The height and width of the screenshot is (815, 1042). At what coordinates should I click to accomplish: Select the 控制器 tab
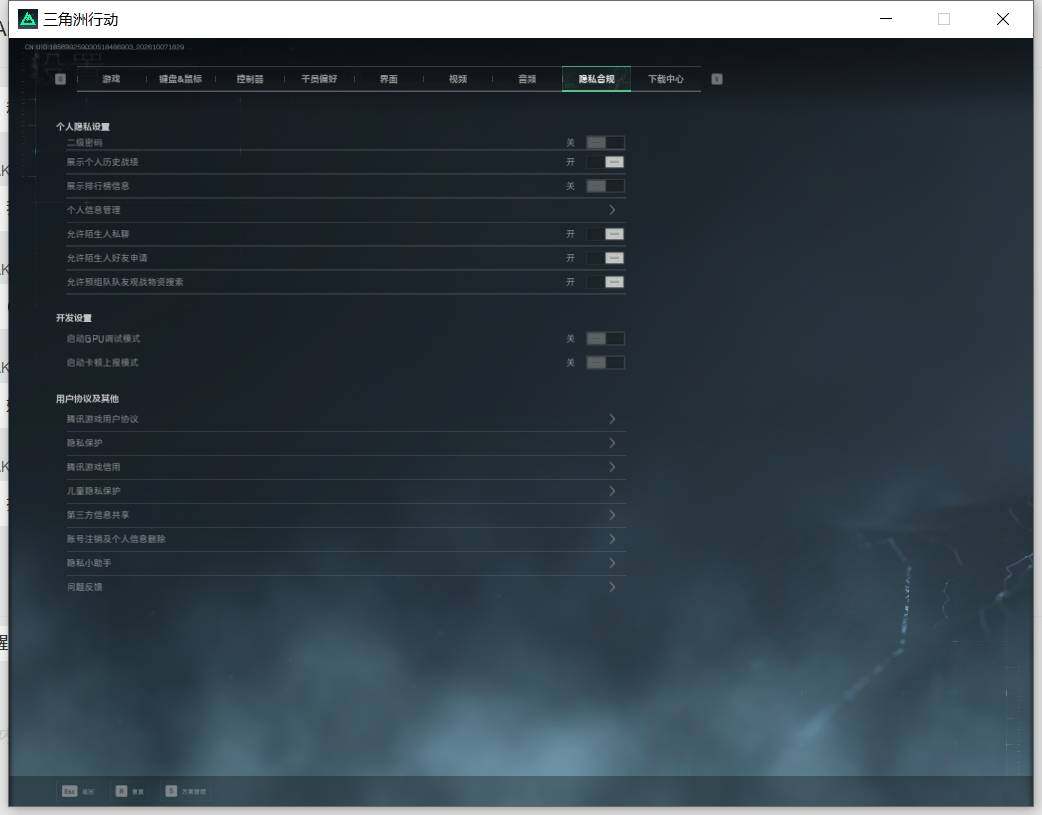point(250,79)
